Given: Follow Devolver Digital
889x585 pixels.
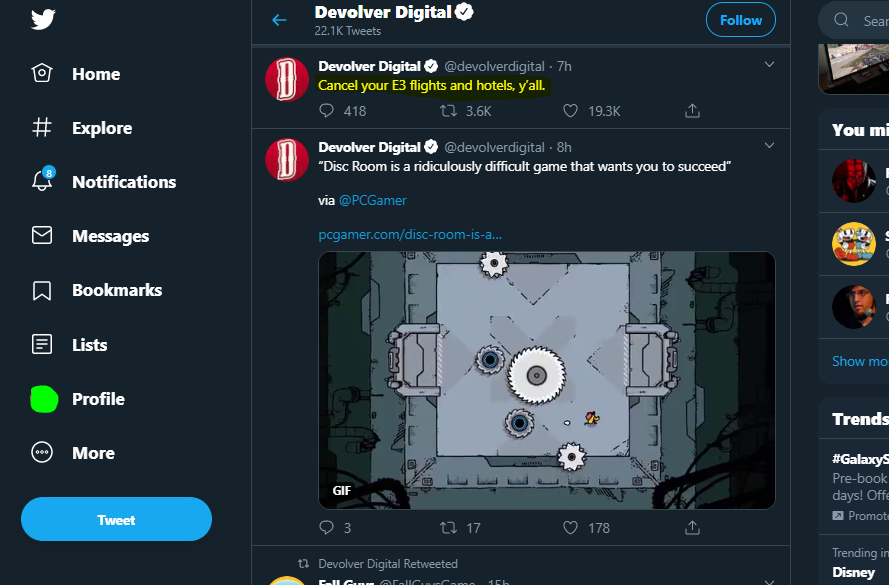Looking at the screenshot, I should (x=740, y=19).
